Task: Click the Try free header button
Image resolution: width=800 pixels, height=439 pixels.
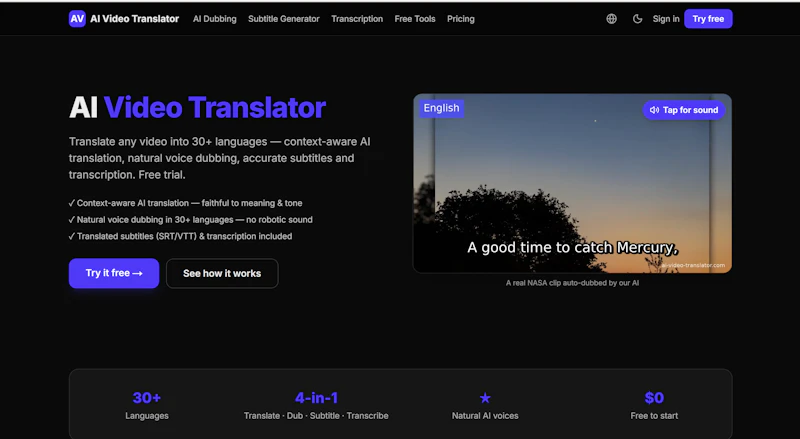Action: [x=708, y=19]
